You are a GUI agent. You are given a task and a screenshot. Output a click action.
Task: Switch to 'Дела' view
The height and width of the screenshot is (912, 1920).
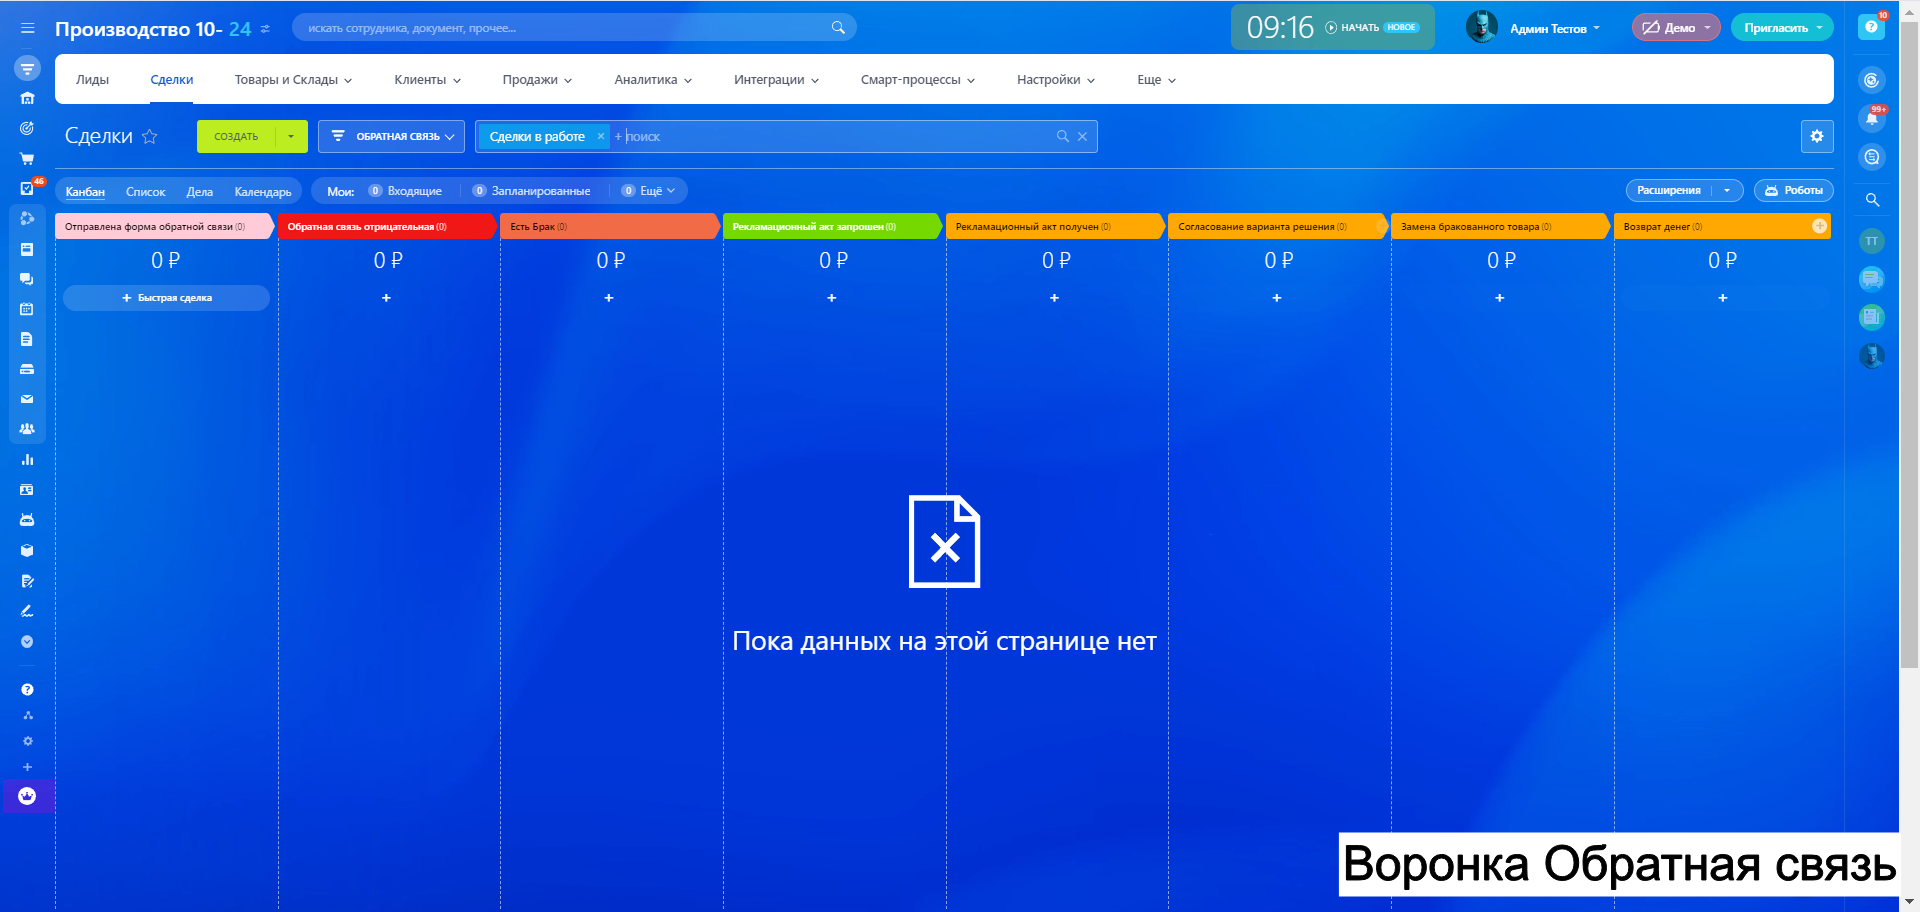(x=200, y=192)
